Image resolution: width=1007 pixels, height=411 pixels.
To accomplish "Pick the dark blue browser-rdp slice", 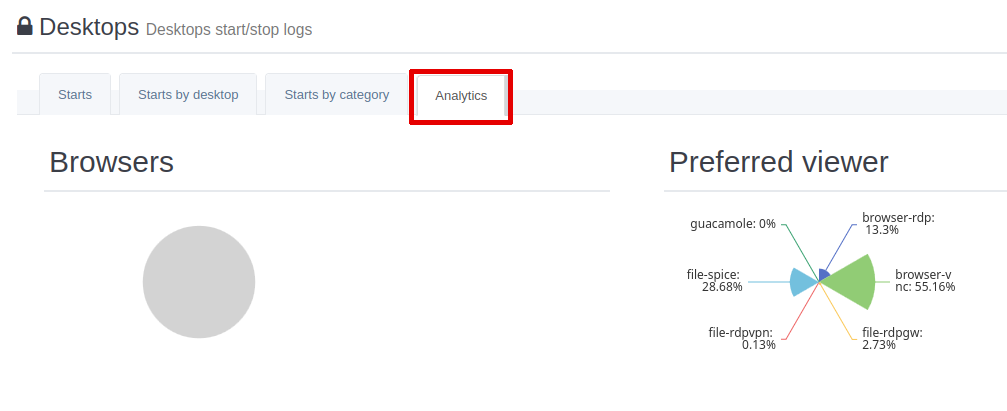I will (x=824, y=274).
